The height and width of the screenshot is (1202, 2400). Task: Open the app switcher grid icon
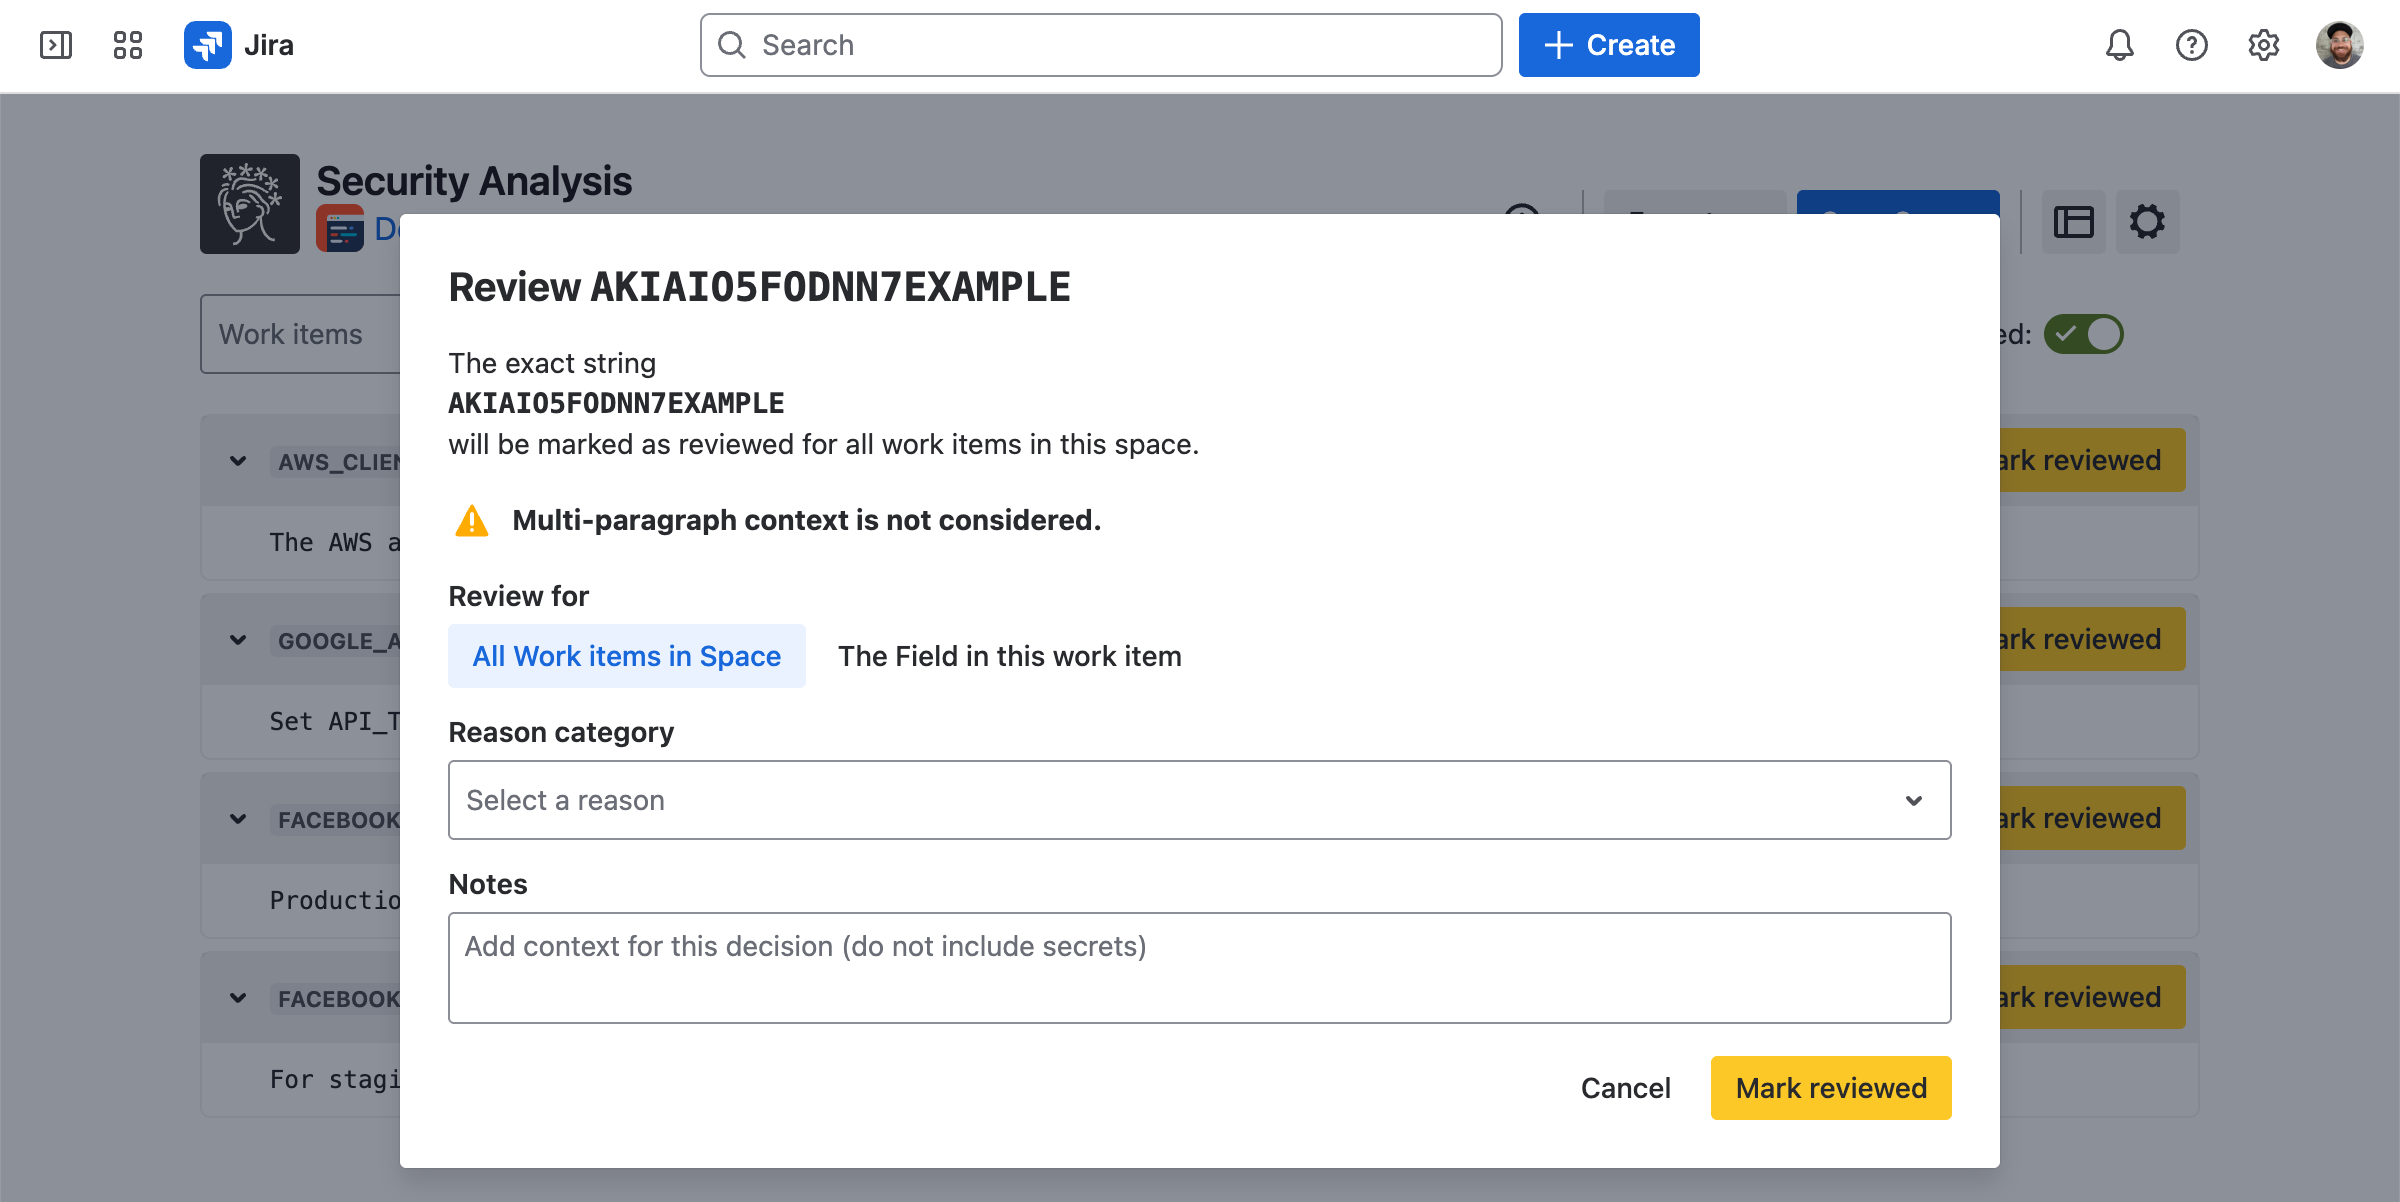[x=128, y=45]
